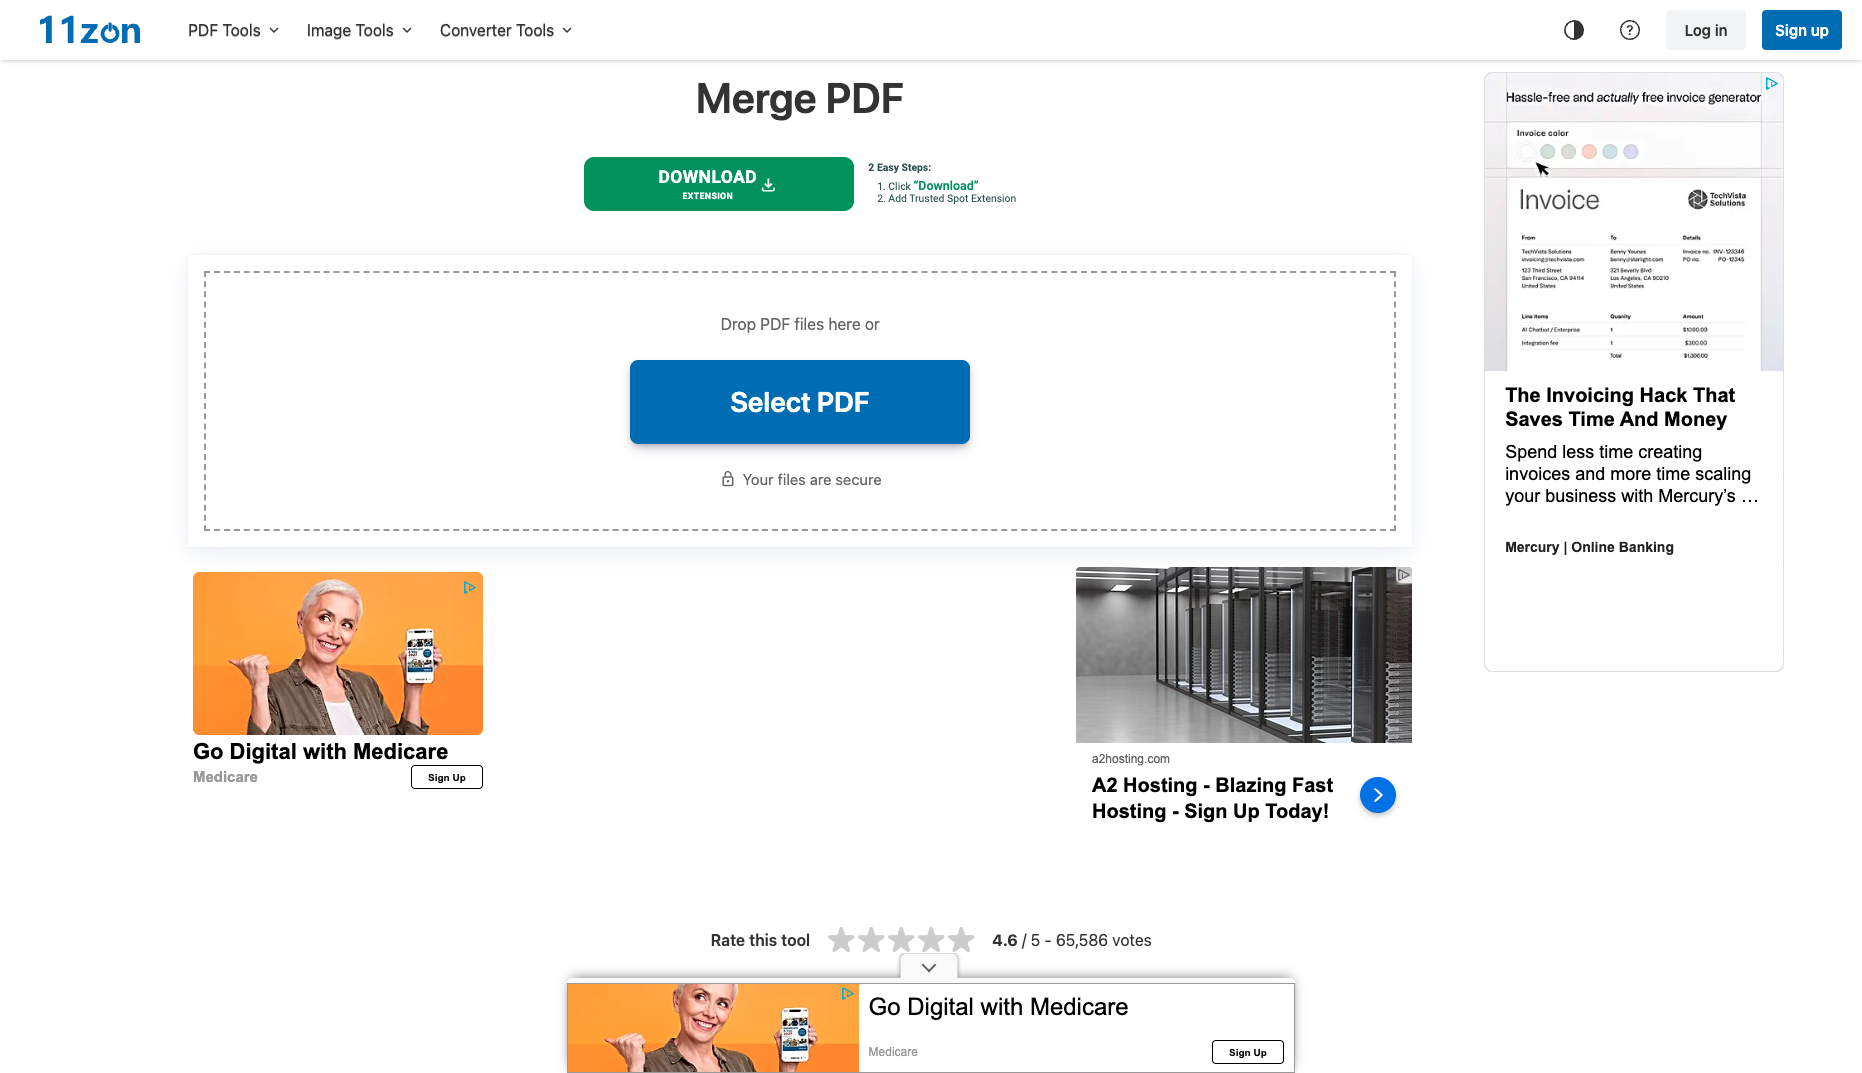Click the '4.6 / 5 - 65,586 votes' text
Image resolution: width=1862 pixels, height=1073 pixels.
coord(1072,940)
